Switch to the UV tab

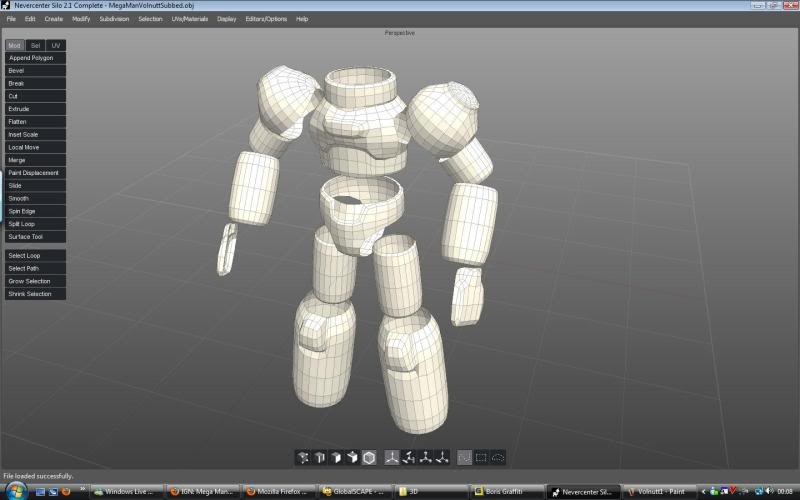point(56,45)
